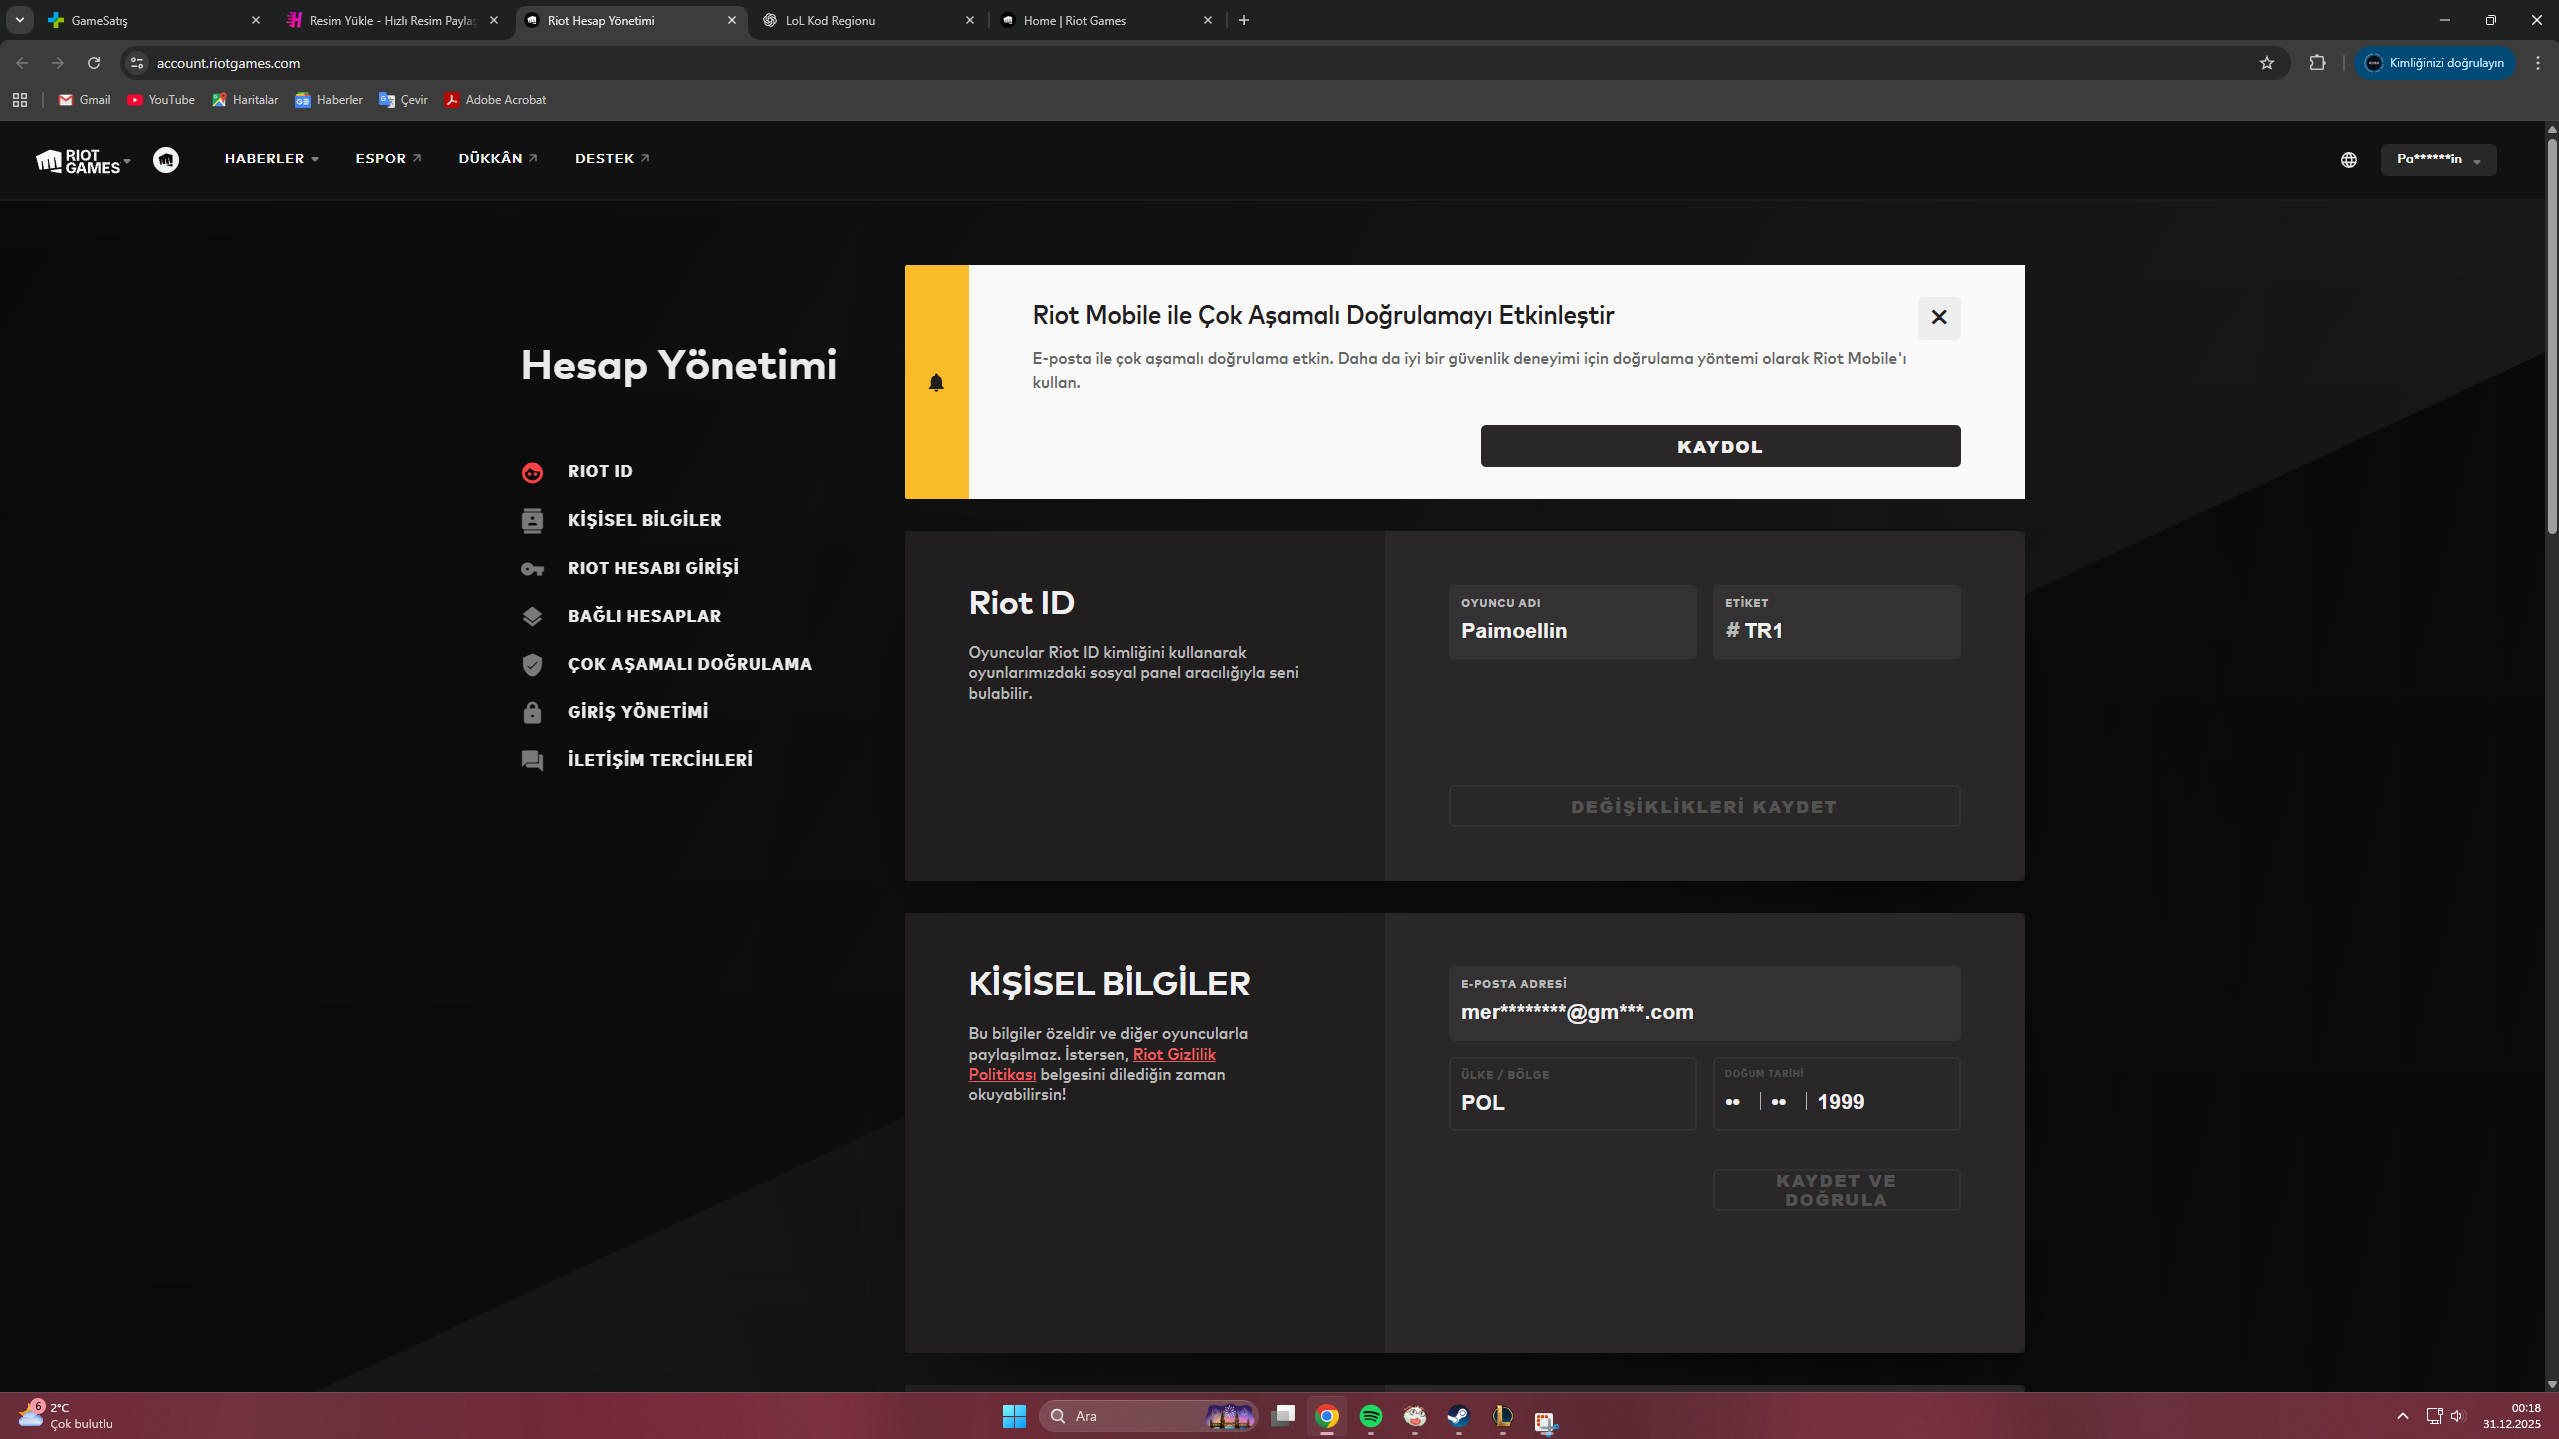Go to Kişisel Bilgiler section
Image resolution: width=2559 pixels, height=1439 pixels.
point(645,520)
